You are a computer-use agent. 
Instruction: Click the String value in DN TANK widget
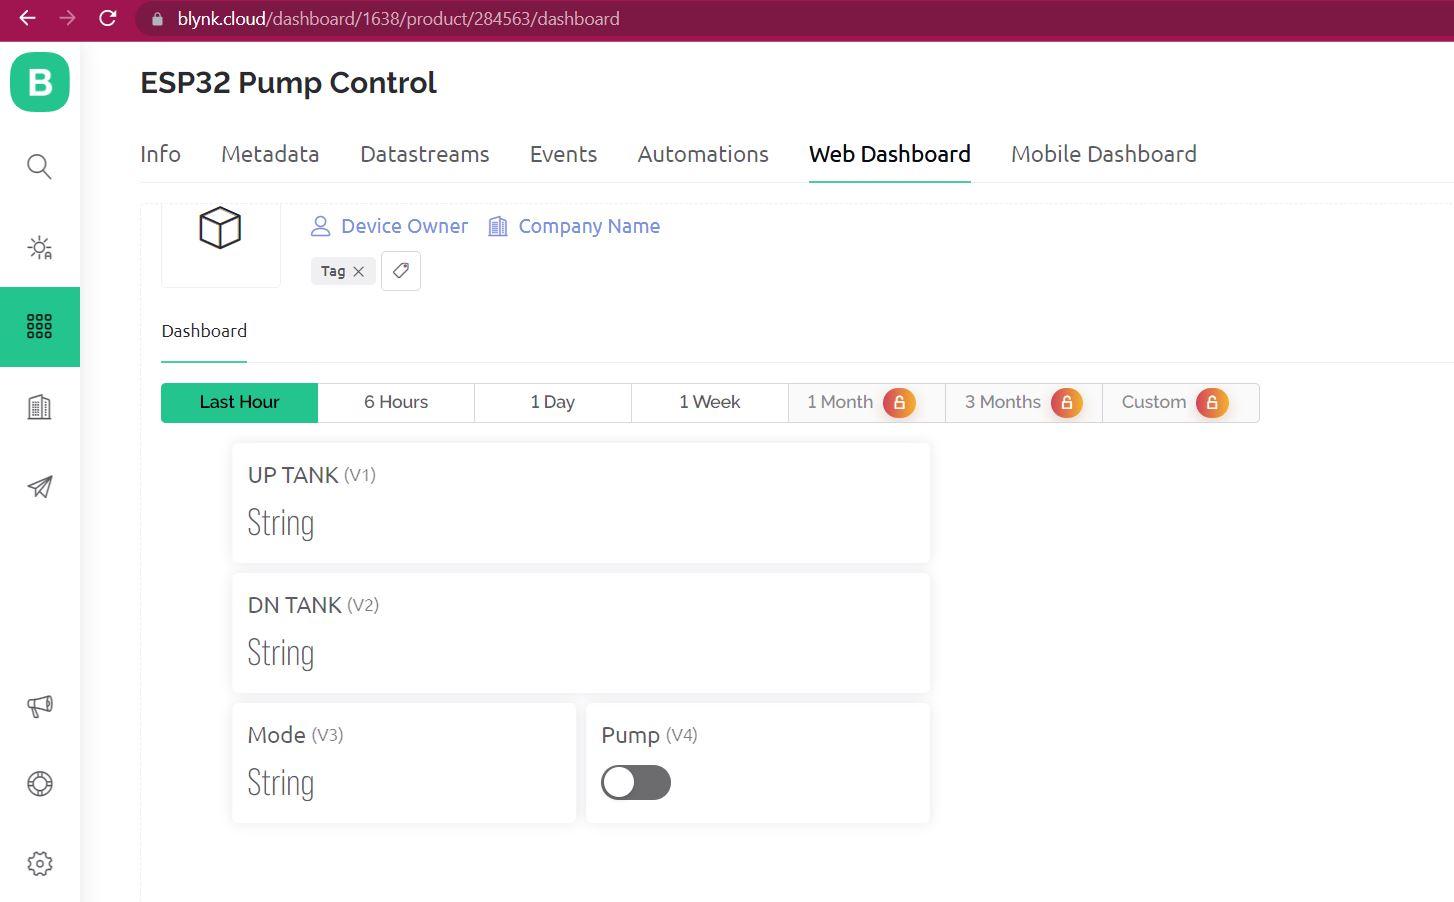[281, 653]
